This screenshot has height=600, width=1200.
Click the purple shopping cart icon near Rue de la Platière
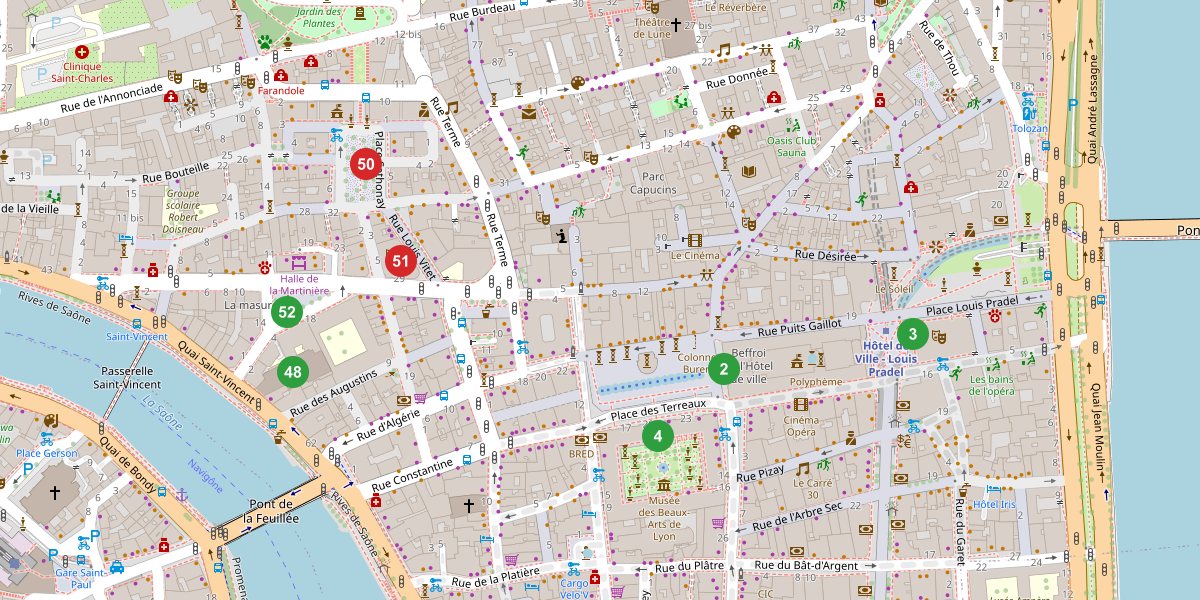point(511,559)
